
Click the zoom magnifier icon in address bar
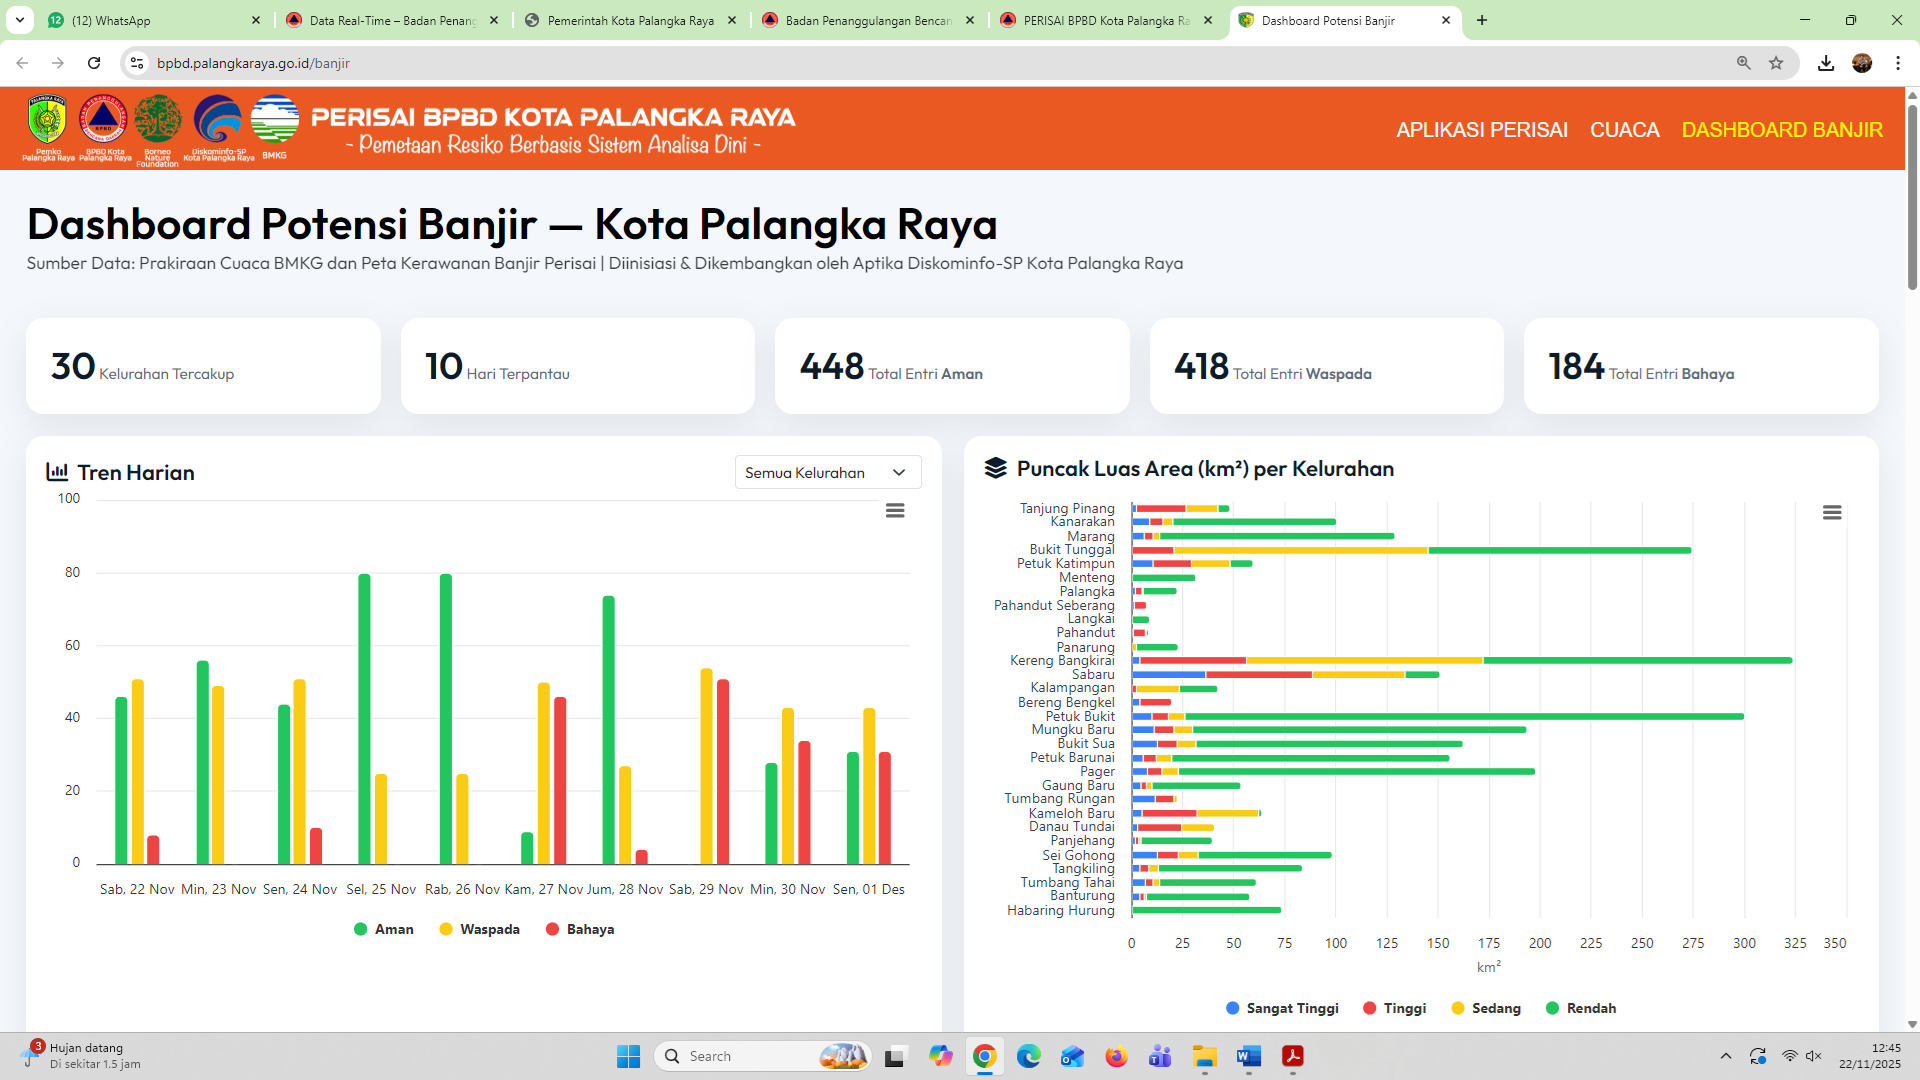click(1743, 63)
